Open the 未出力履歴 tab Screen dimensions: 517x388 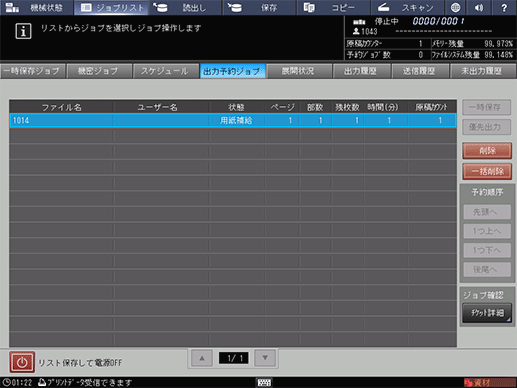[482, 71]
